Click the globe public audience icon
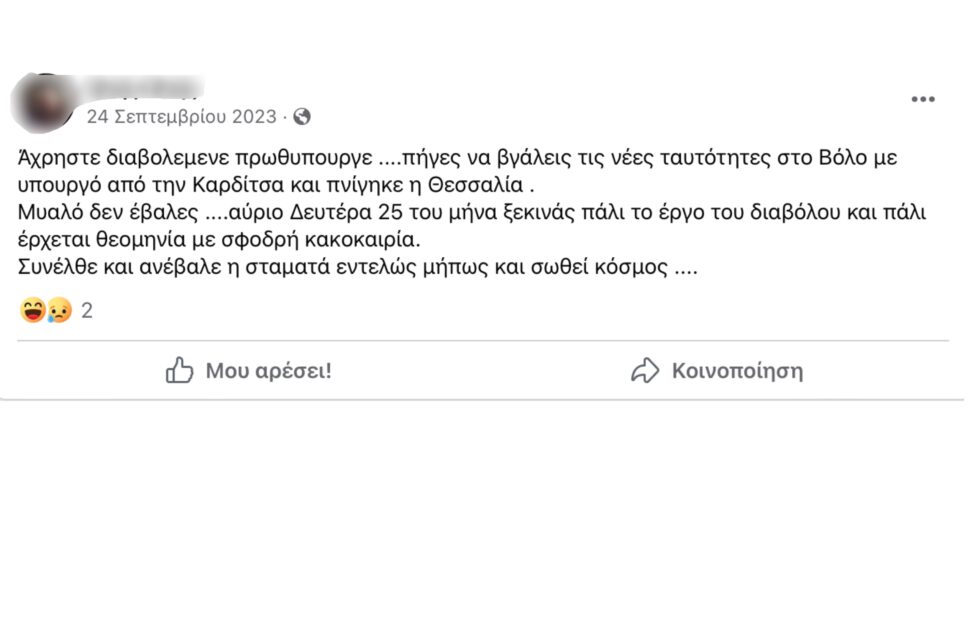Image resolution: width=975 pixels, height=630 pixels. 302,116
